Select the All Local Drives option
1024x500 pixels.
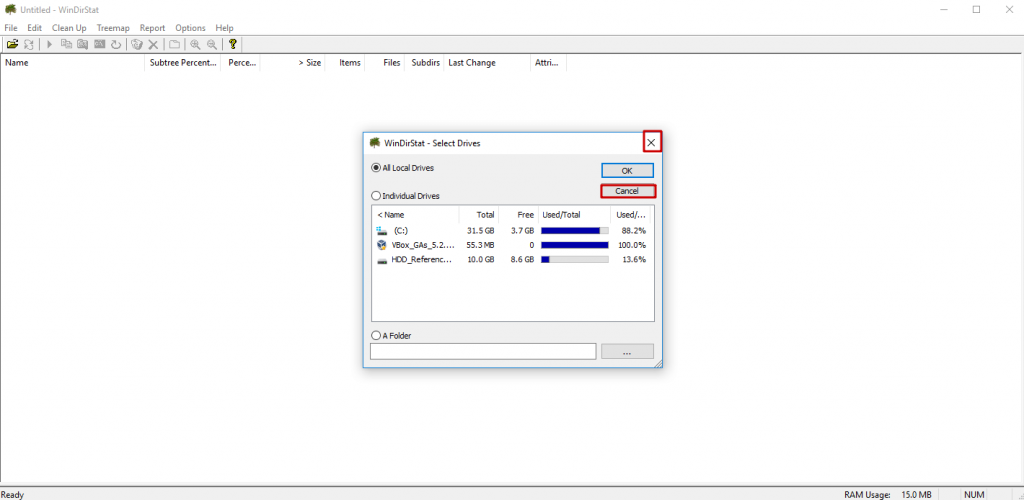coord(402,168)
